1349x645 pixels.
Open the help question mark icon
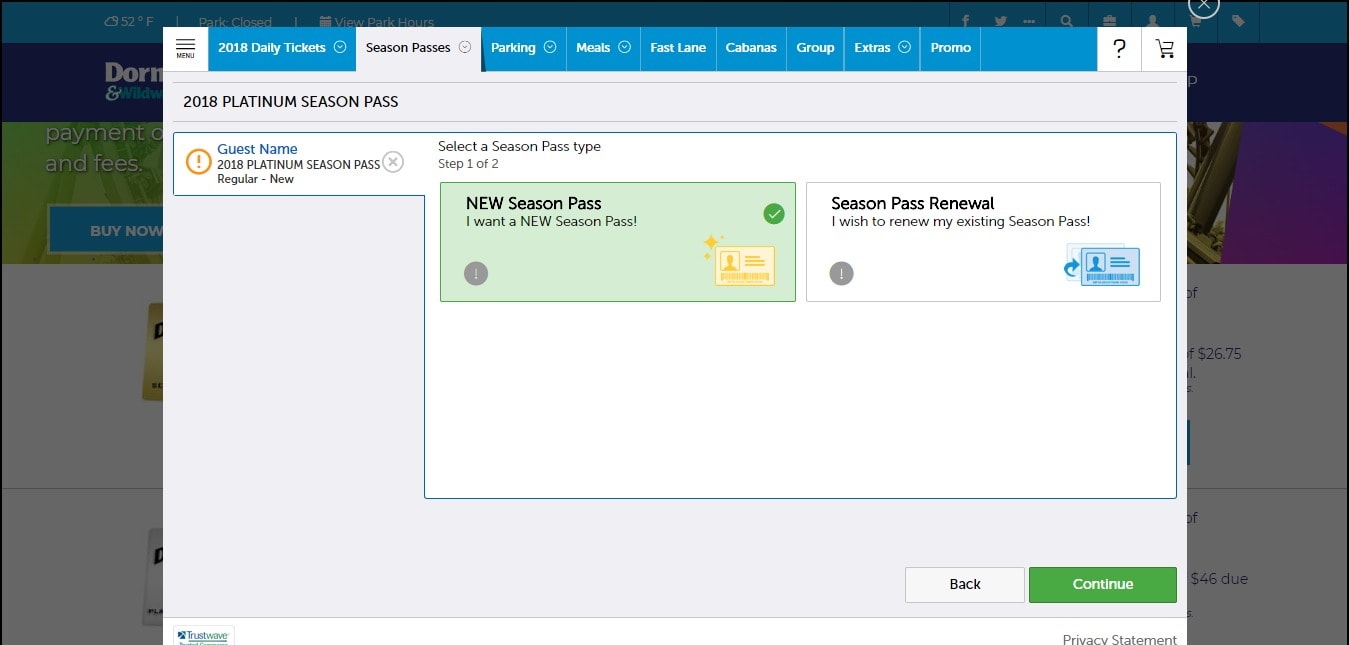point(1119,48)
